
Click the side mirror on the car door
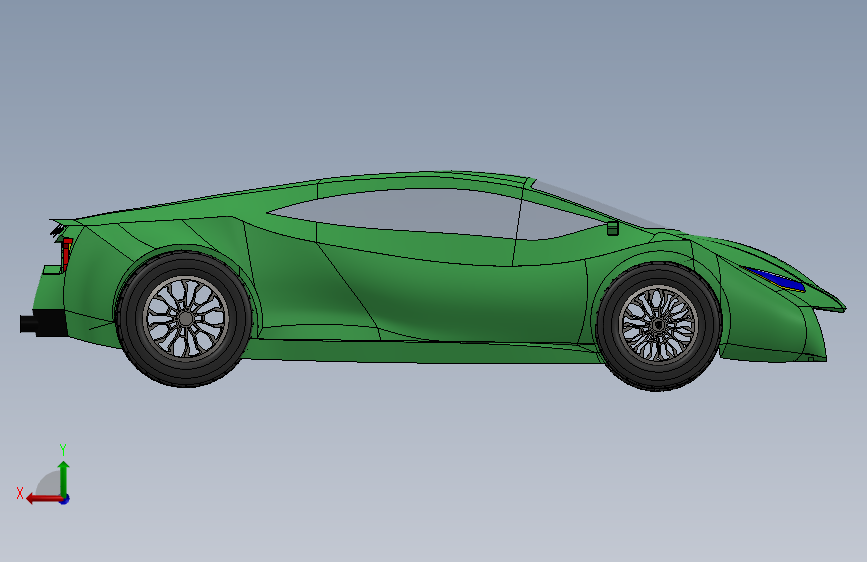click(613, 228)
